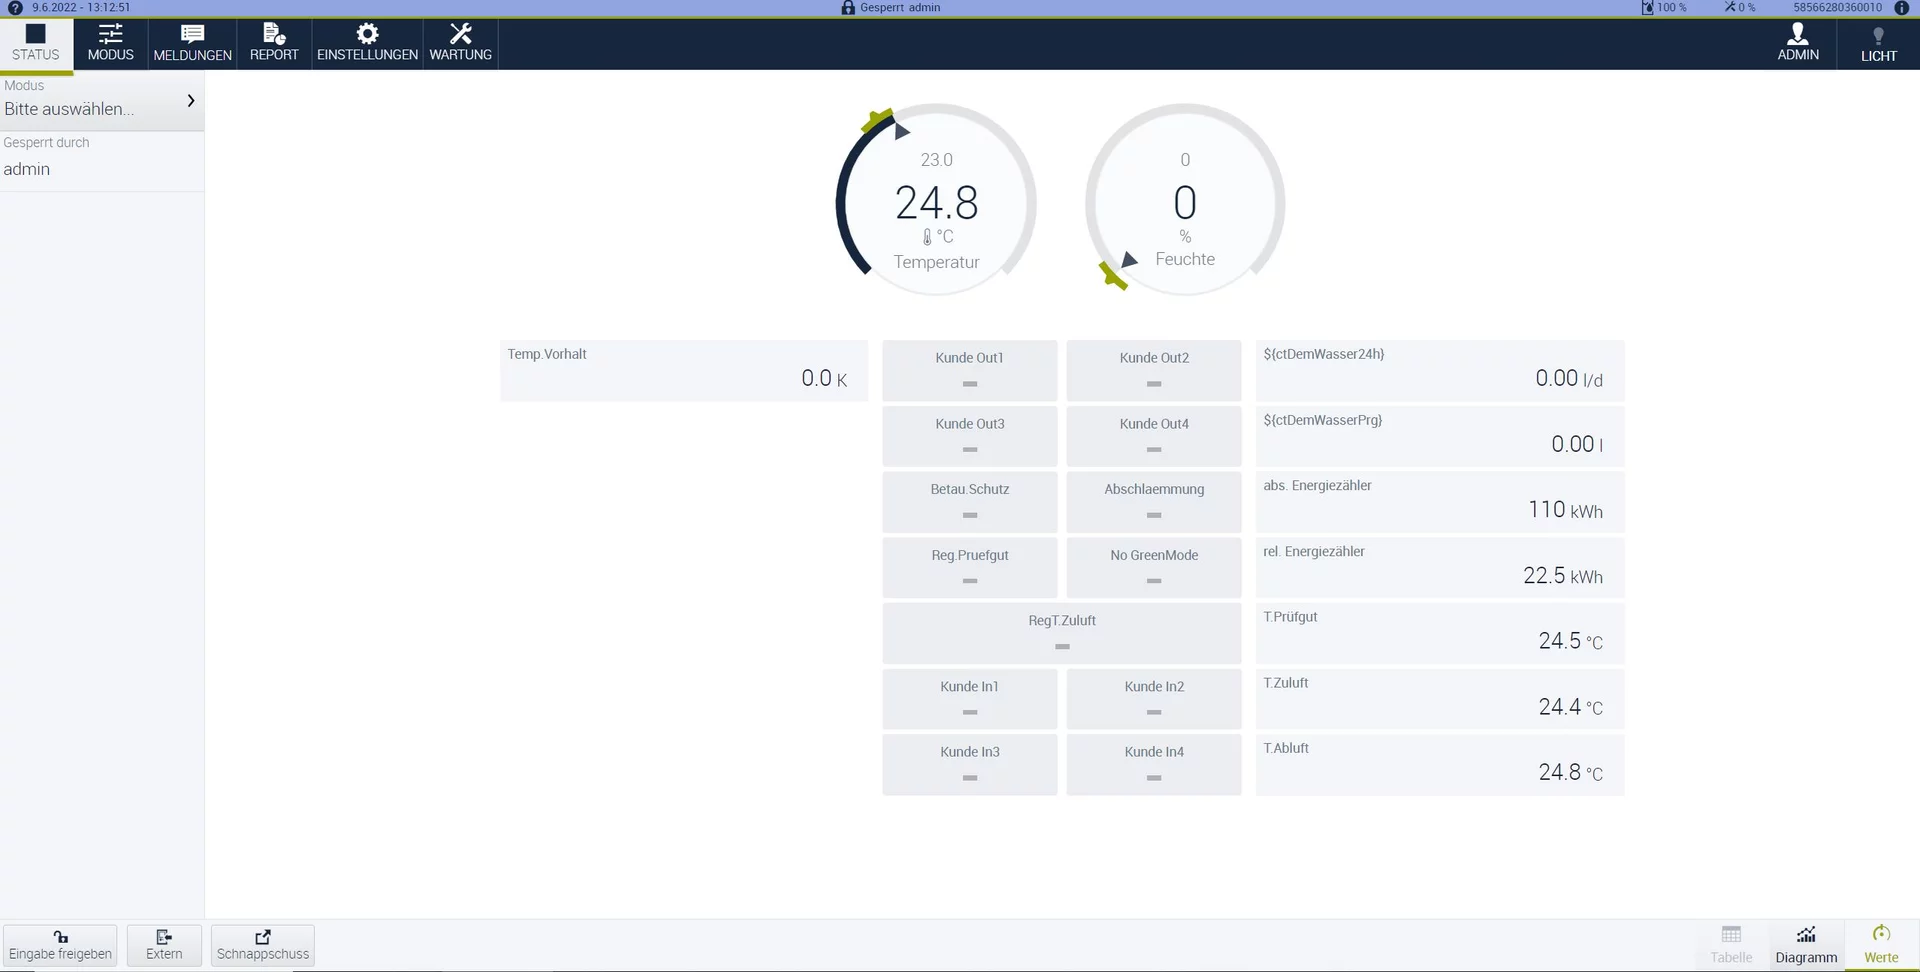Open the MELDUNGEN messages tab

click(193, 44)
